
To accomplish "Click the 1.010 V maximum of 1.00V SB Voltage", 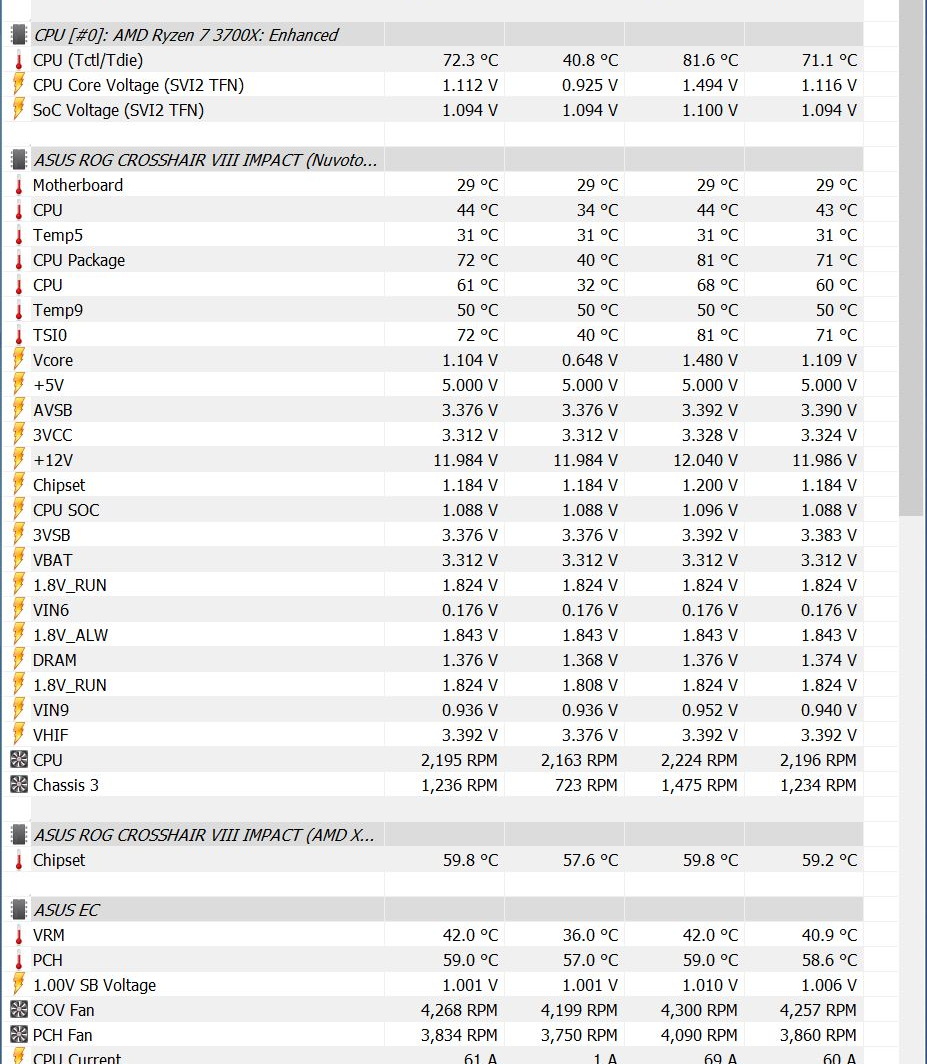I will (x=709, y=985).
